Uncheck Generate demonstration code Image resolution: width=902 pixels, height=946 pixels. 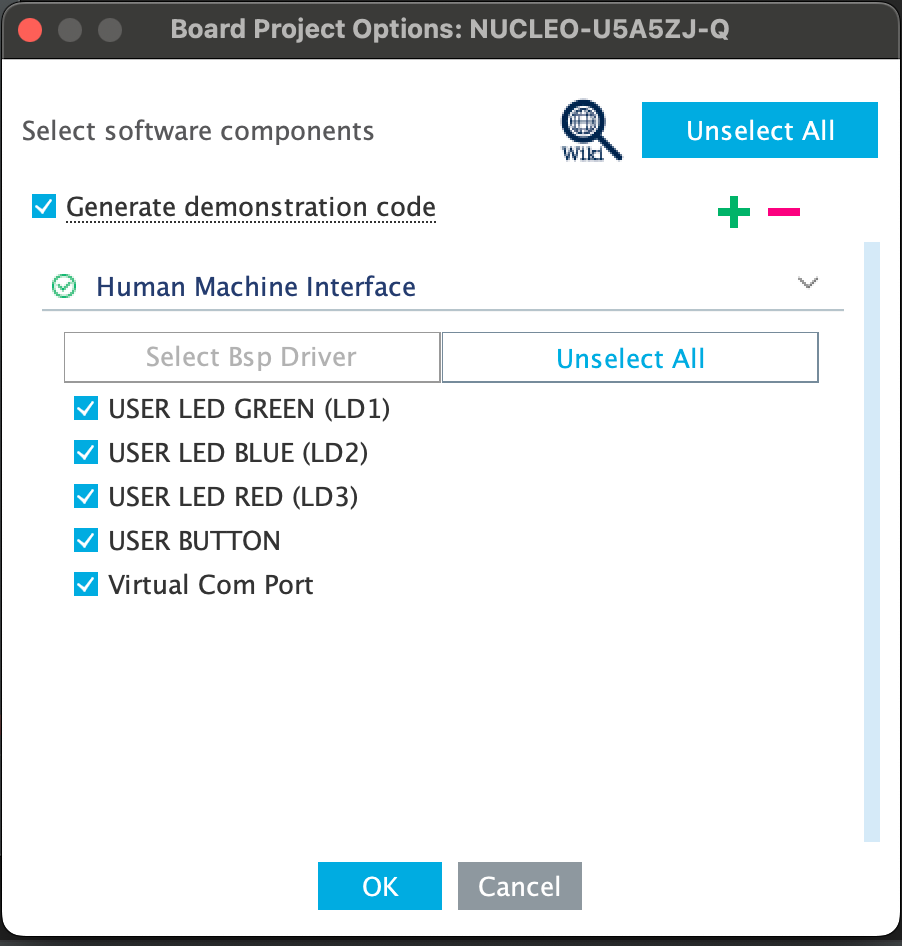[x=44, y=207]
